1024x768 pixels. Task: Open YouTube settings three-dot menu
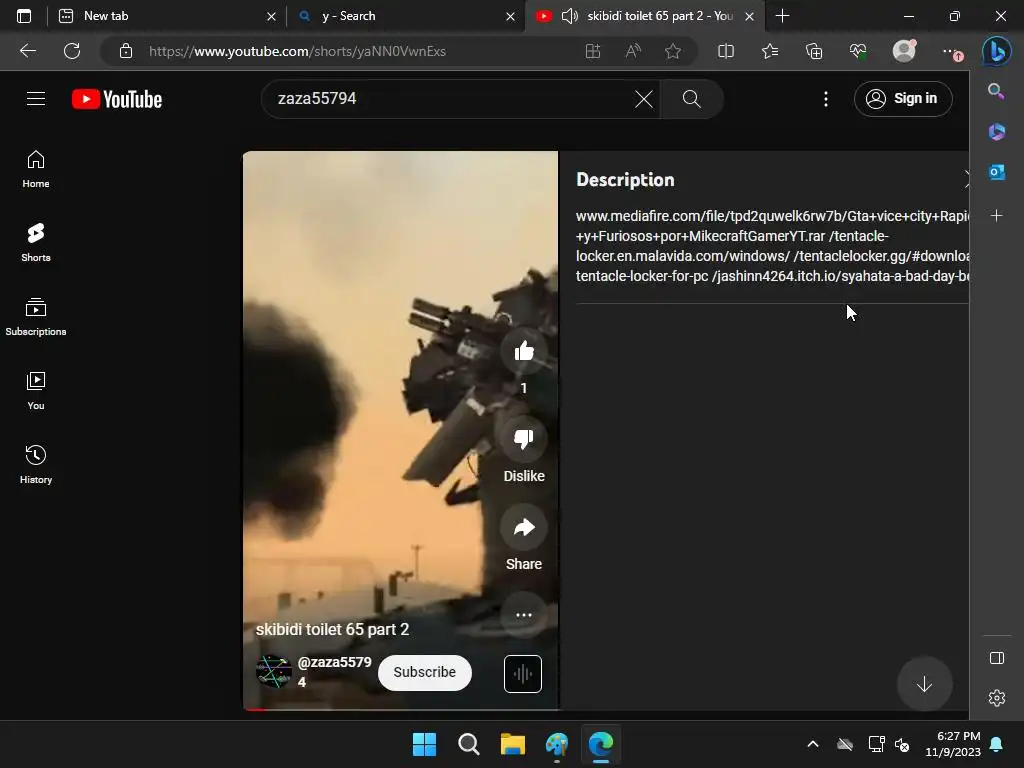click(825, 99)
